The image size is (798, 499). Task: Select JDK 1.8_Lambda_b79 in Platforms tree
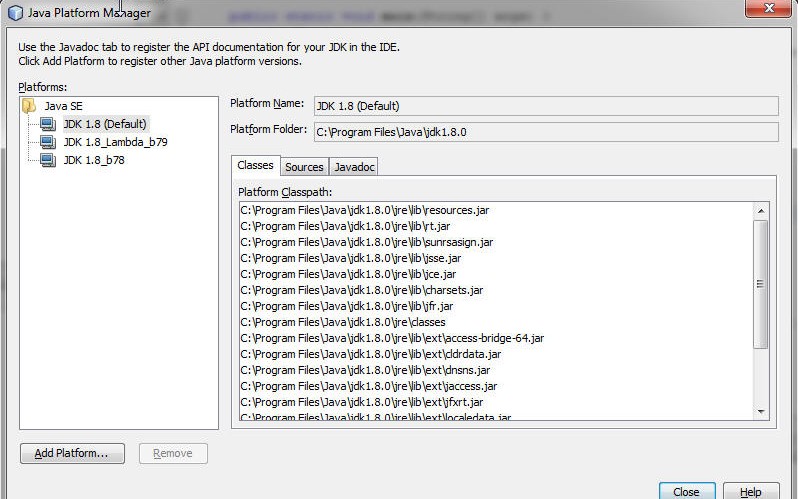tap(115, 142)
